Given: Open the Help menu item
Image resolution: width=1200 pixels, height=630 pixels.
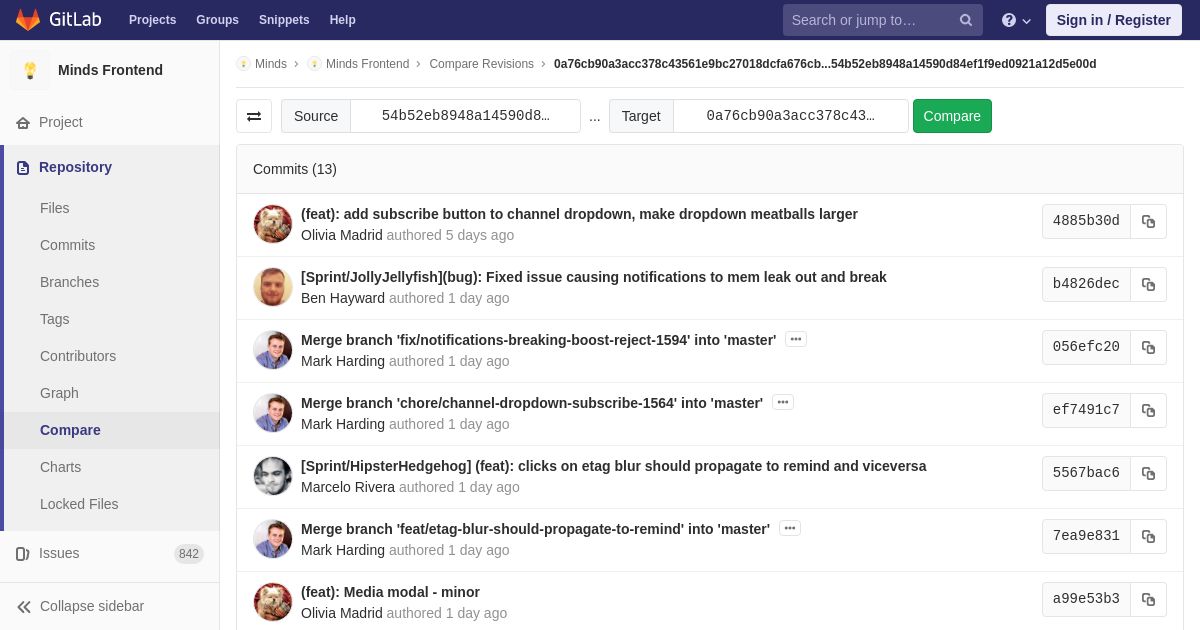Looking at the screenshot, I should click(343, 20).
